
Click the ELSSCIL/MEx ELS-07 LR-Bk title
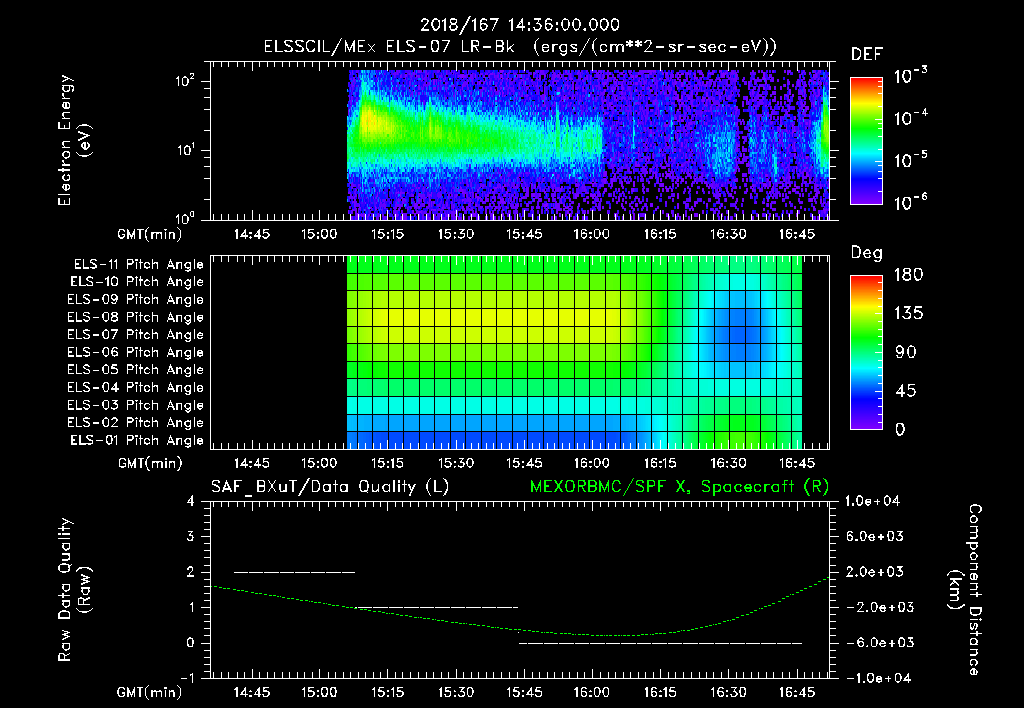[x=389, y=47]
